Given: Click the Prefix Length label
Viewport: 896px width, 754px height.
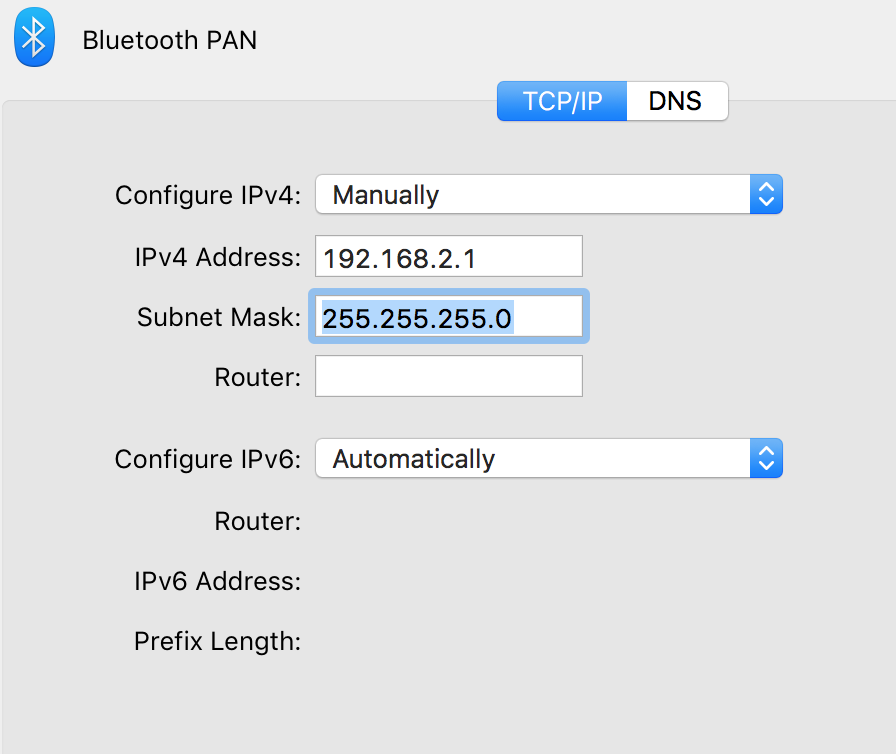Looking at the screenshot, I should (217, 641).
